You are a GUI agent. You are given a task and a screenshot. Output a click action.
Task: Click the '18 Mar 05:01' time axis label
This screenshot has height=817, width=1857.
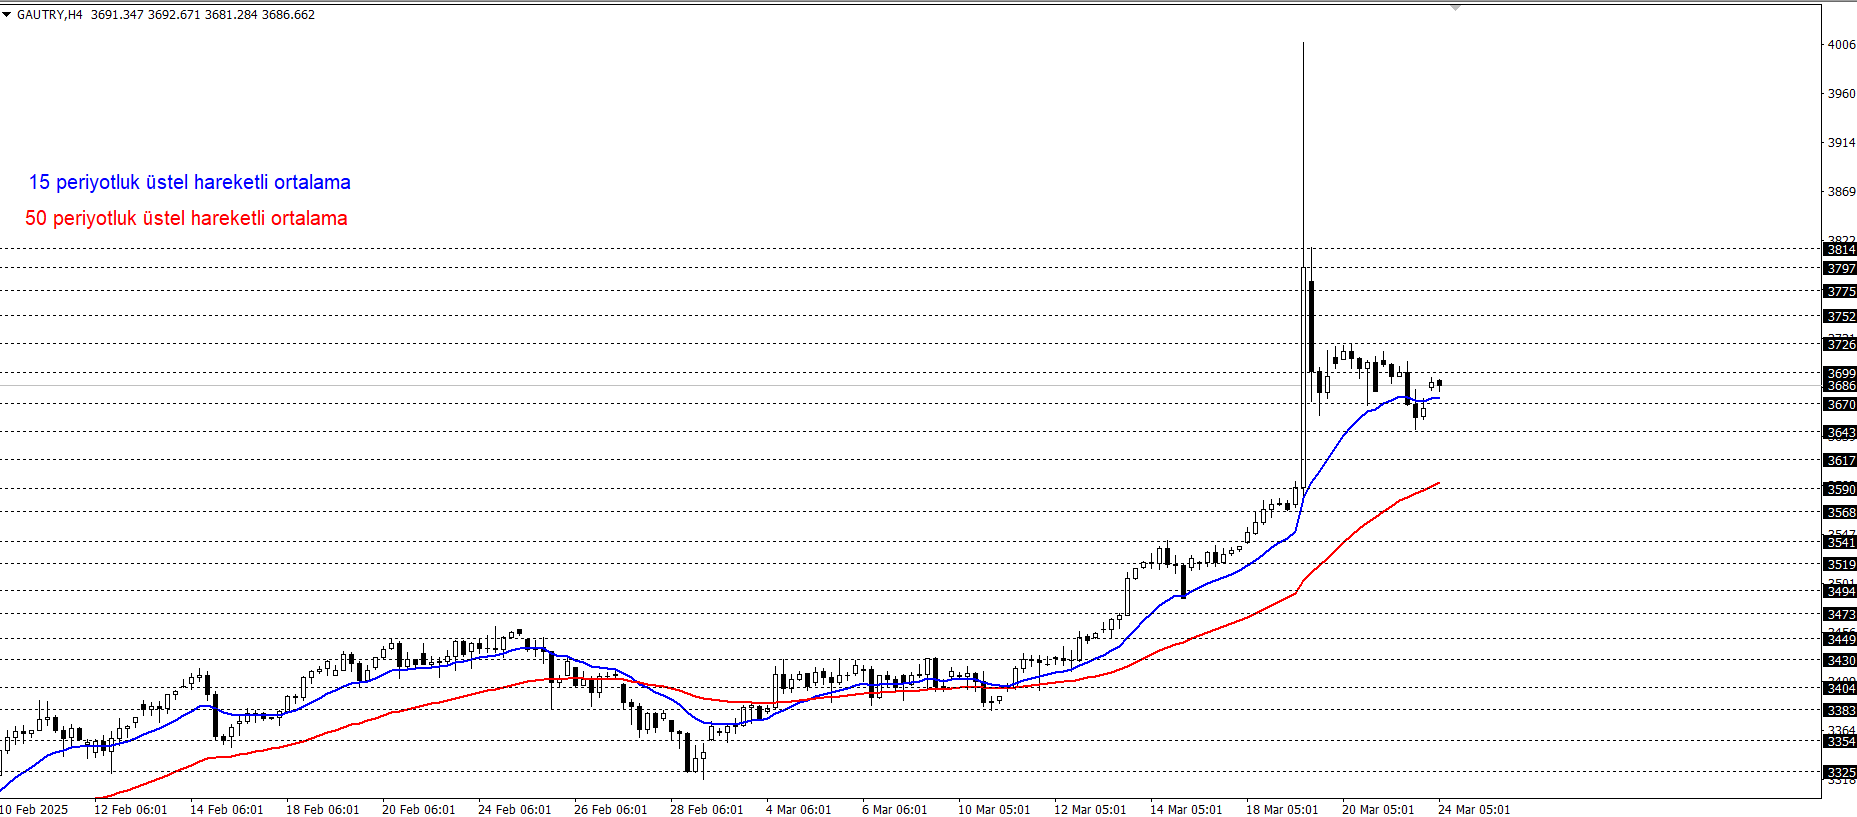[x=1282, y=809]
